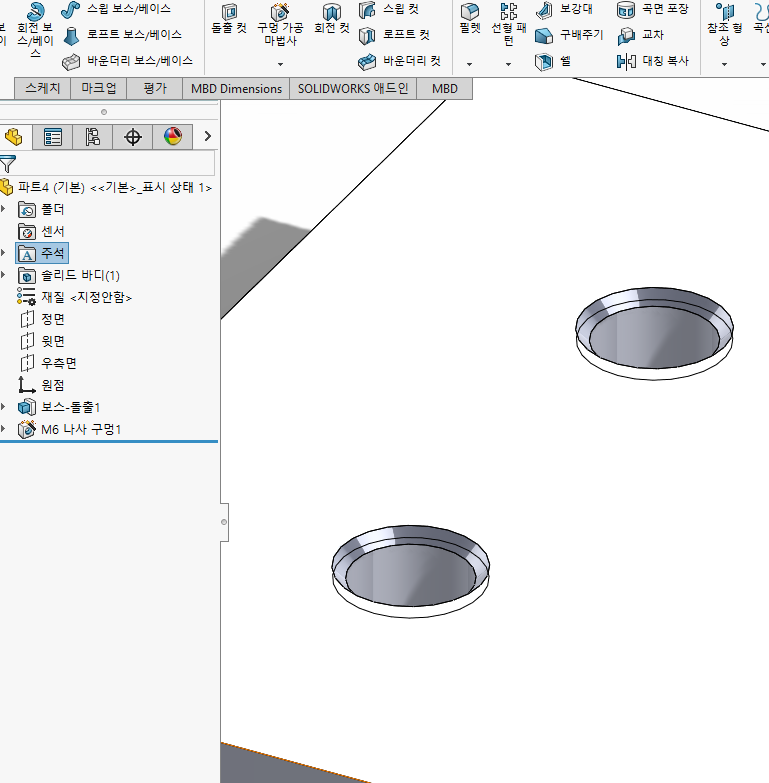Click the filter input field in tree
The width and height of the screenshot is (769, 783).
116,163
